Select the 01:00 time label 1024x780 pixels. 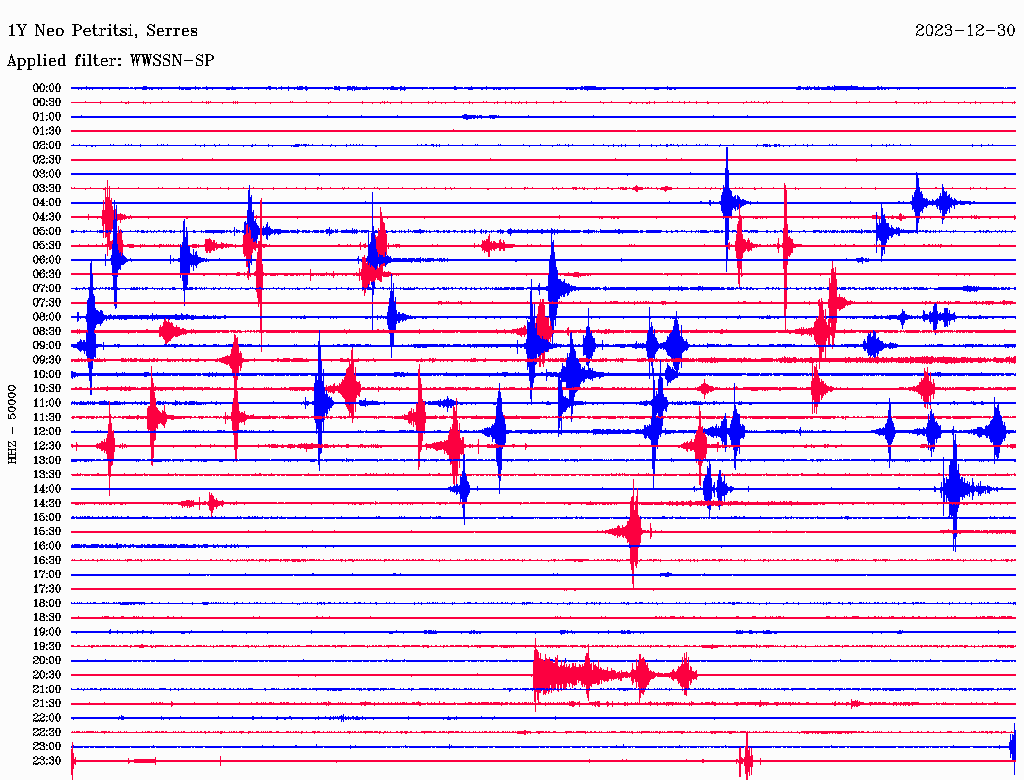pyautogui.click(x=47, y=117)
